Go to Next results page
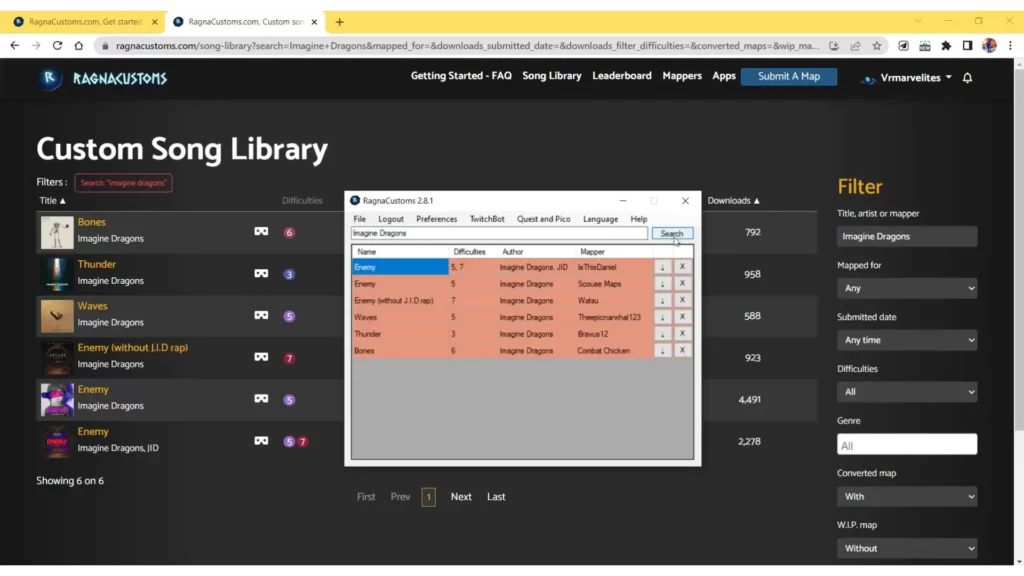 (461, 497)
